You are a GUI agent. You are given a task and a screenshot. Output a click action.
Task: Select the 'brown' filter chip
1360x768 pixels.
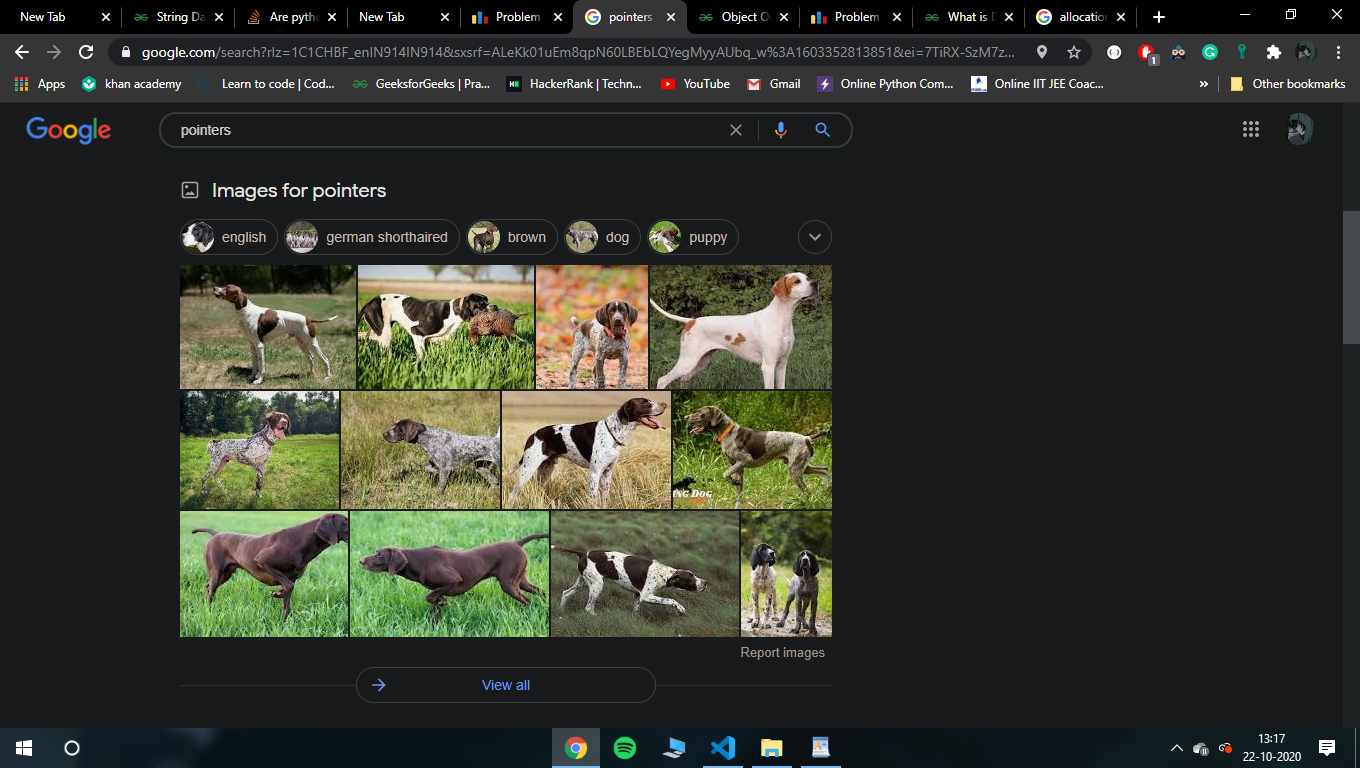[x=511, y=237]
